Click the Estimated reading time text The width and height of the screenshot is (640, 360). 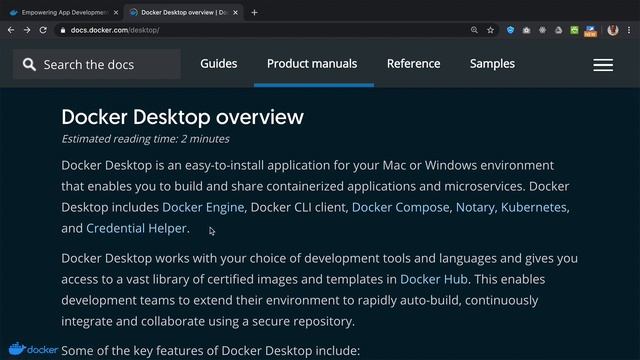click(x=145, y=139)
